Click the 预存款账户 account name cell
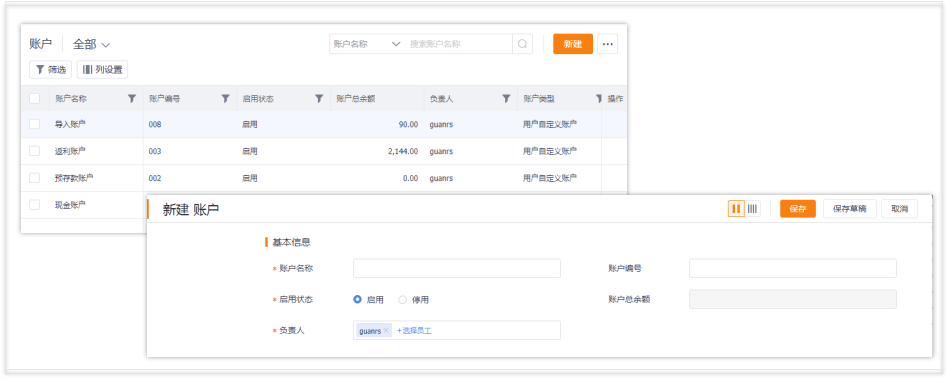This screenshot has height=379, width=948. click(74, 178)
